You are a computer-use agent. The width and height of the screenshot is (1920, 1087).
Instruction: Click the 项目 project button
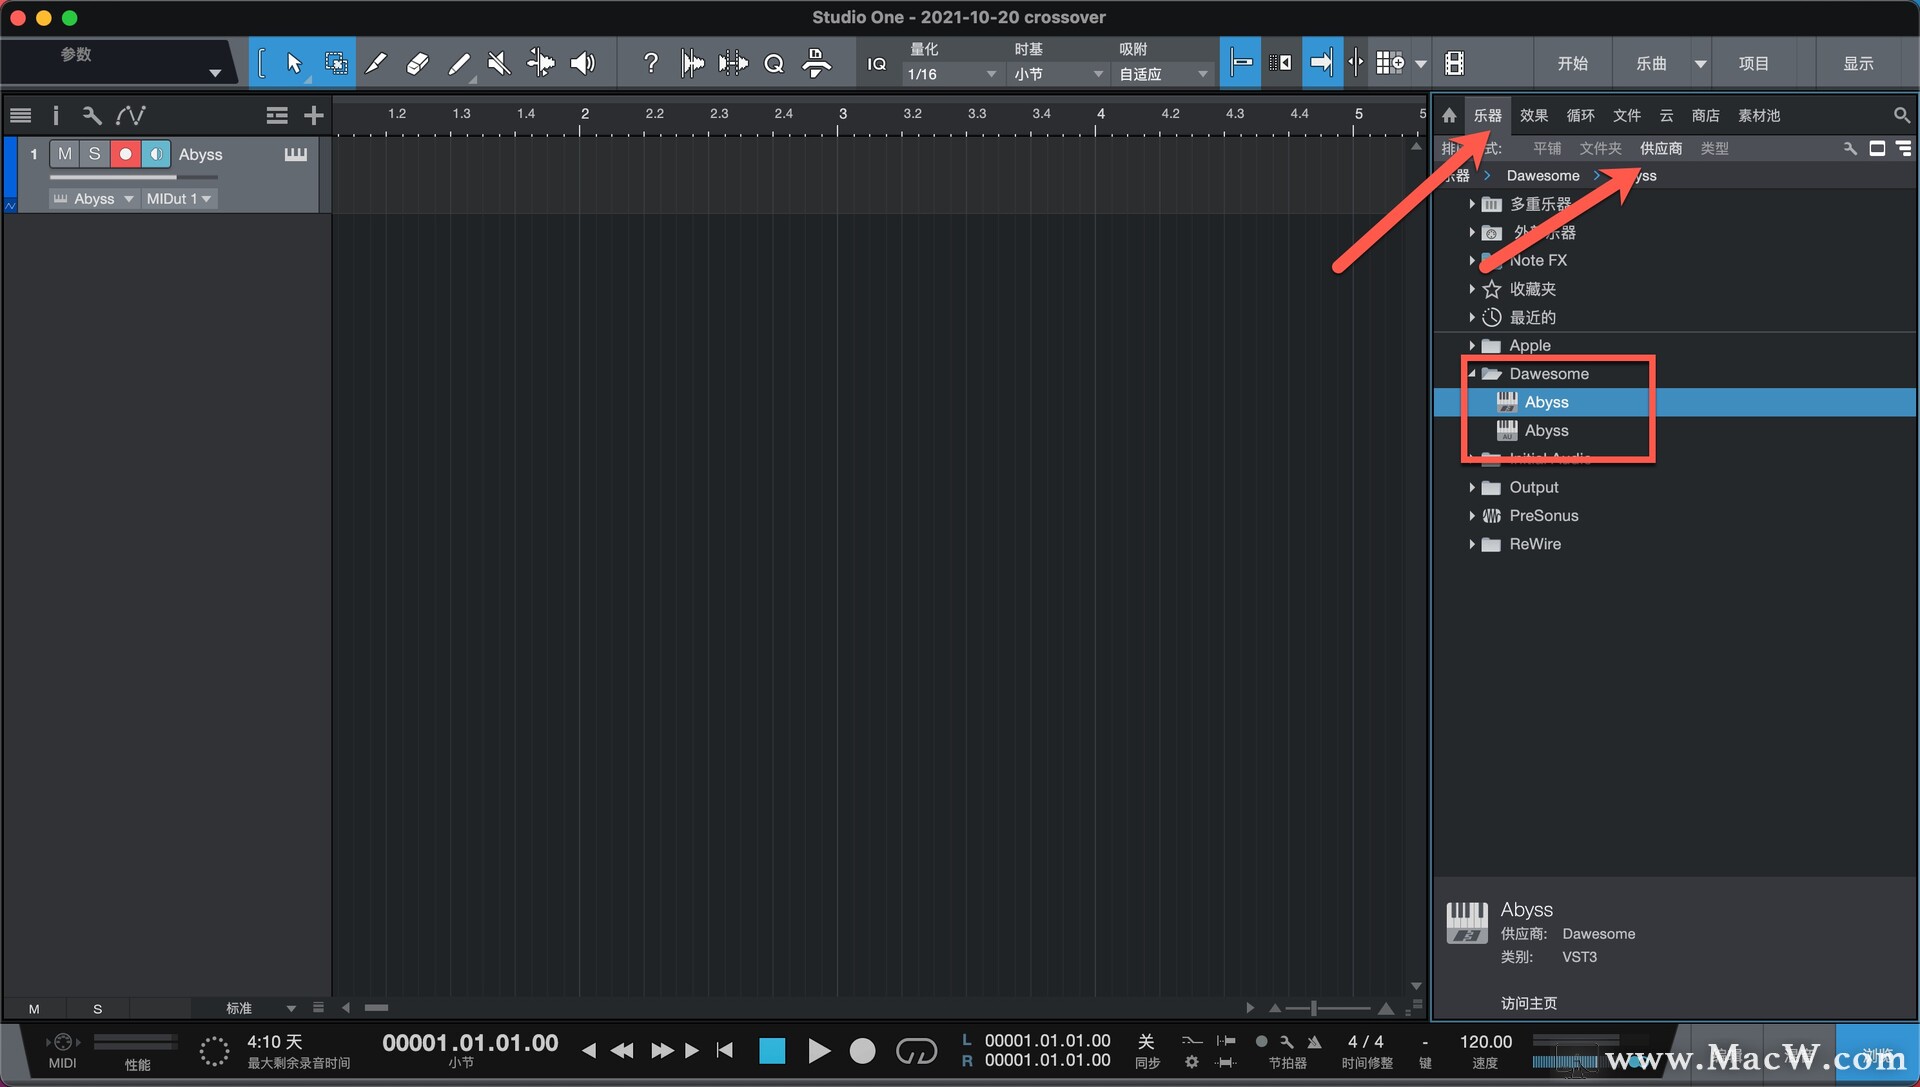coord(1753,64)
